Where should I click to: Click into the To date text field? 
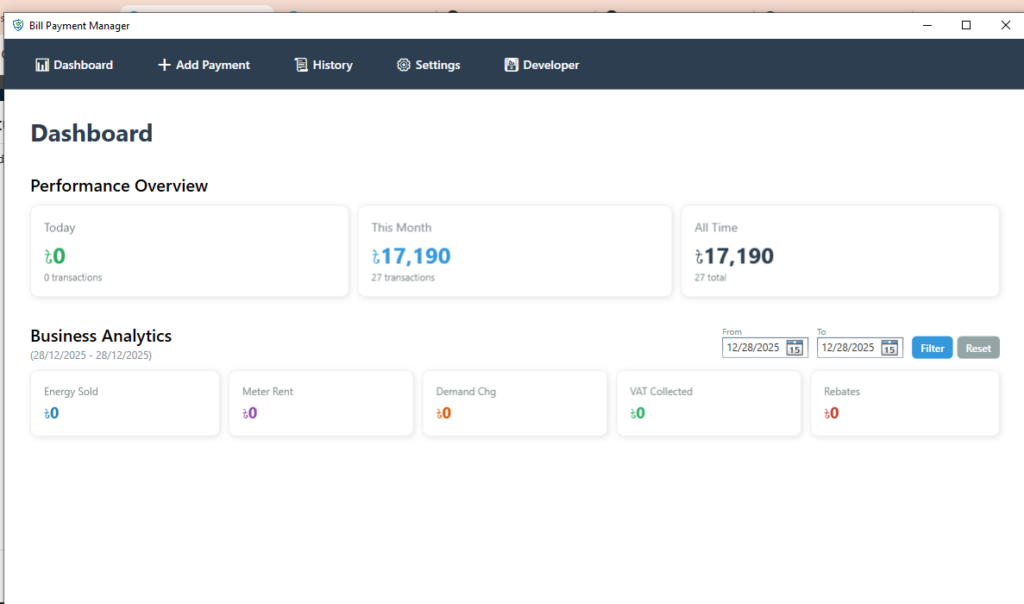coord(847,348)
